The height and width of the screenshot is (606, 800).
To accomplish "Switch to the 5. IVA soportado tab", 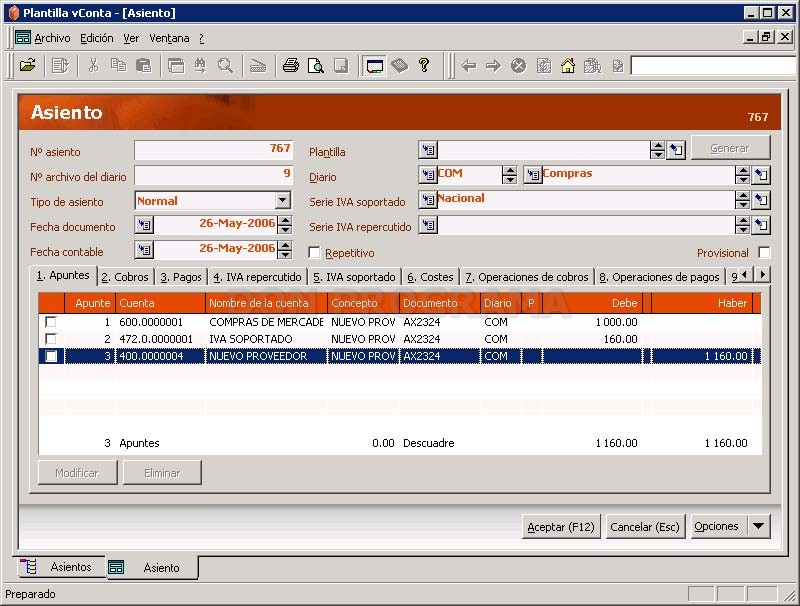I will coord(354,277).
